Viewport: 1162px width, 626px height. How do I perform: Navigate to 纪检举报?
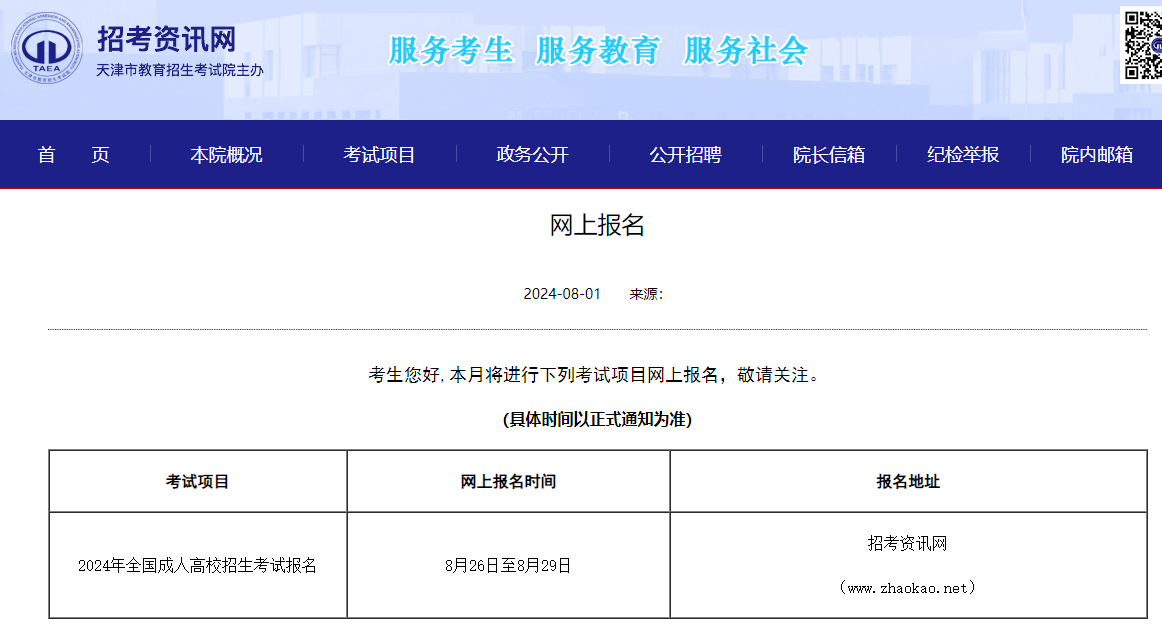[962, 155]
